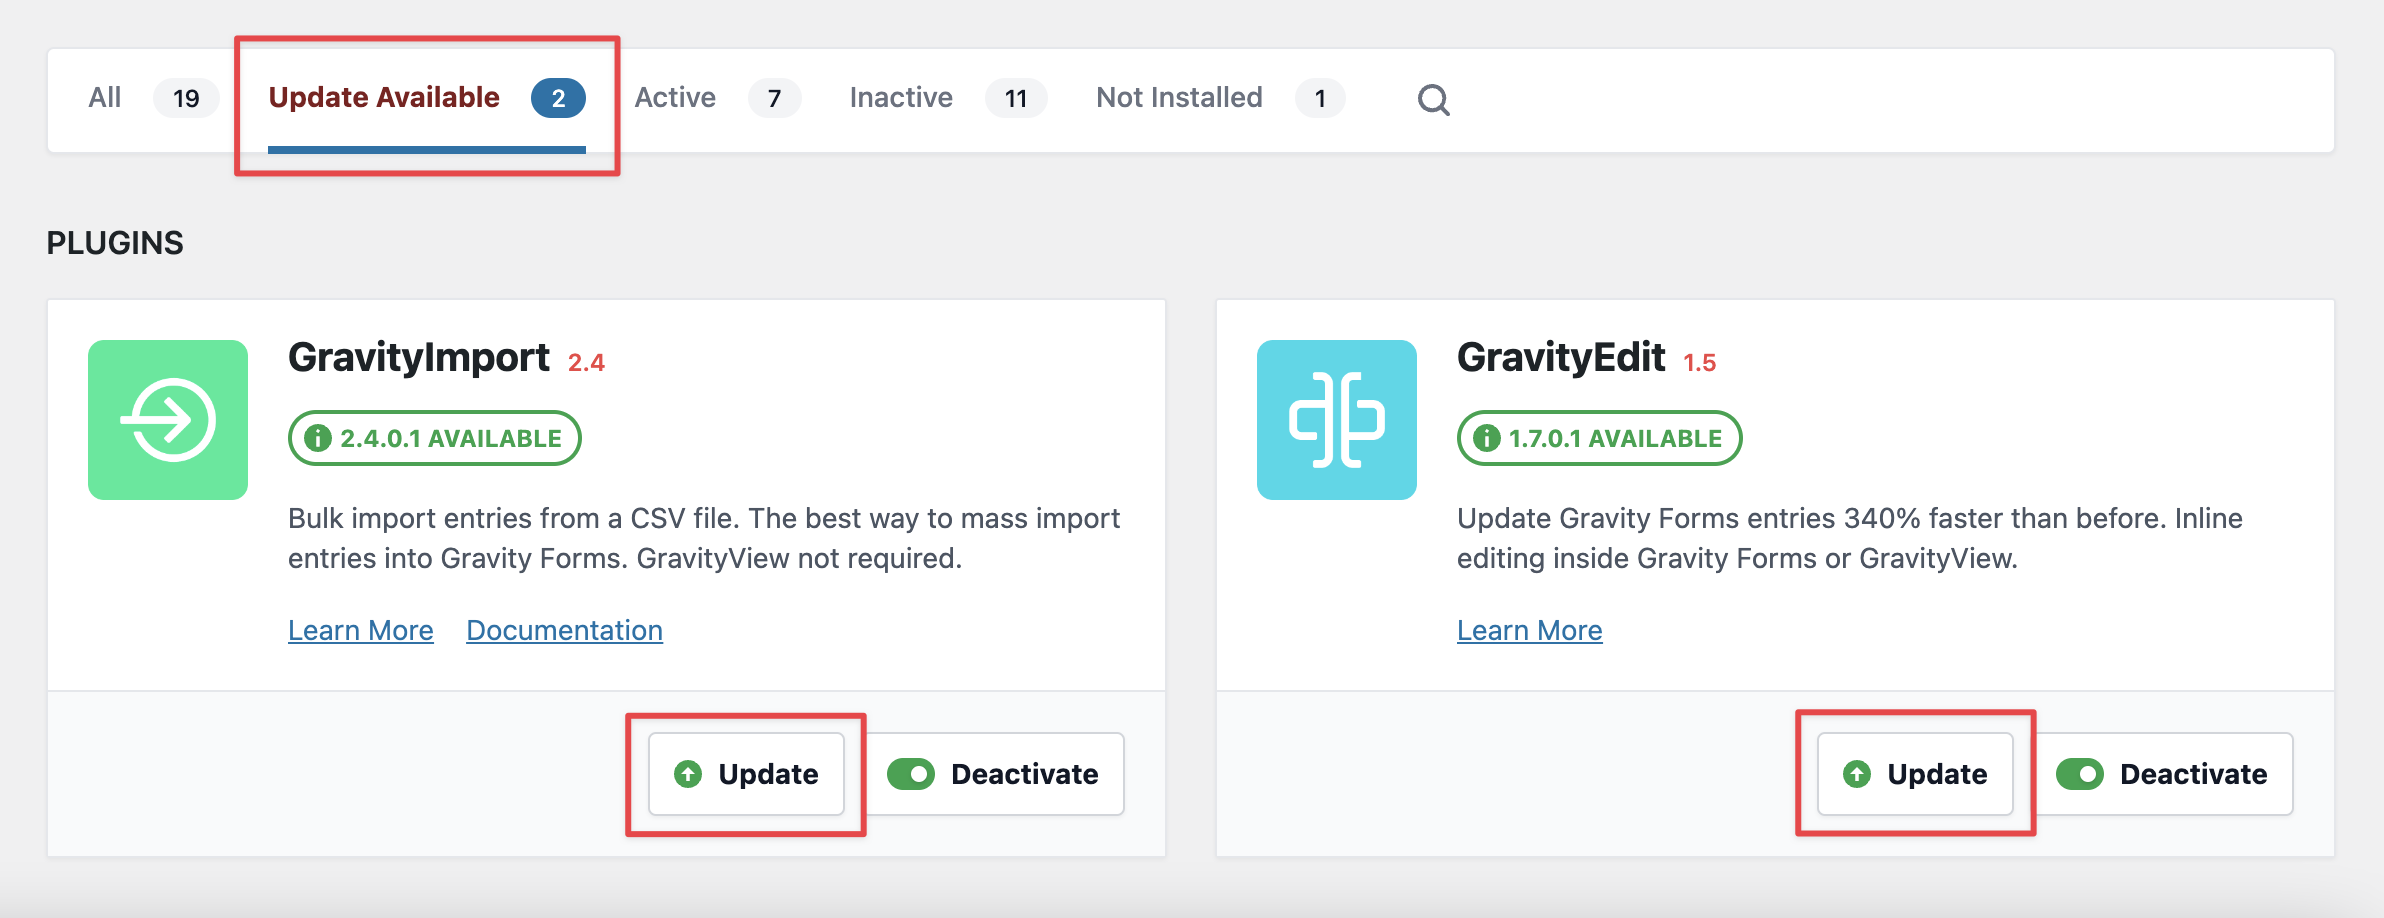Open GravityImport Learn More link

[x=361, y=630]
